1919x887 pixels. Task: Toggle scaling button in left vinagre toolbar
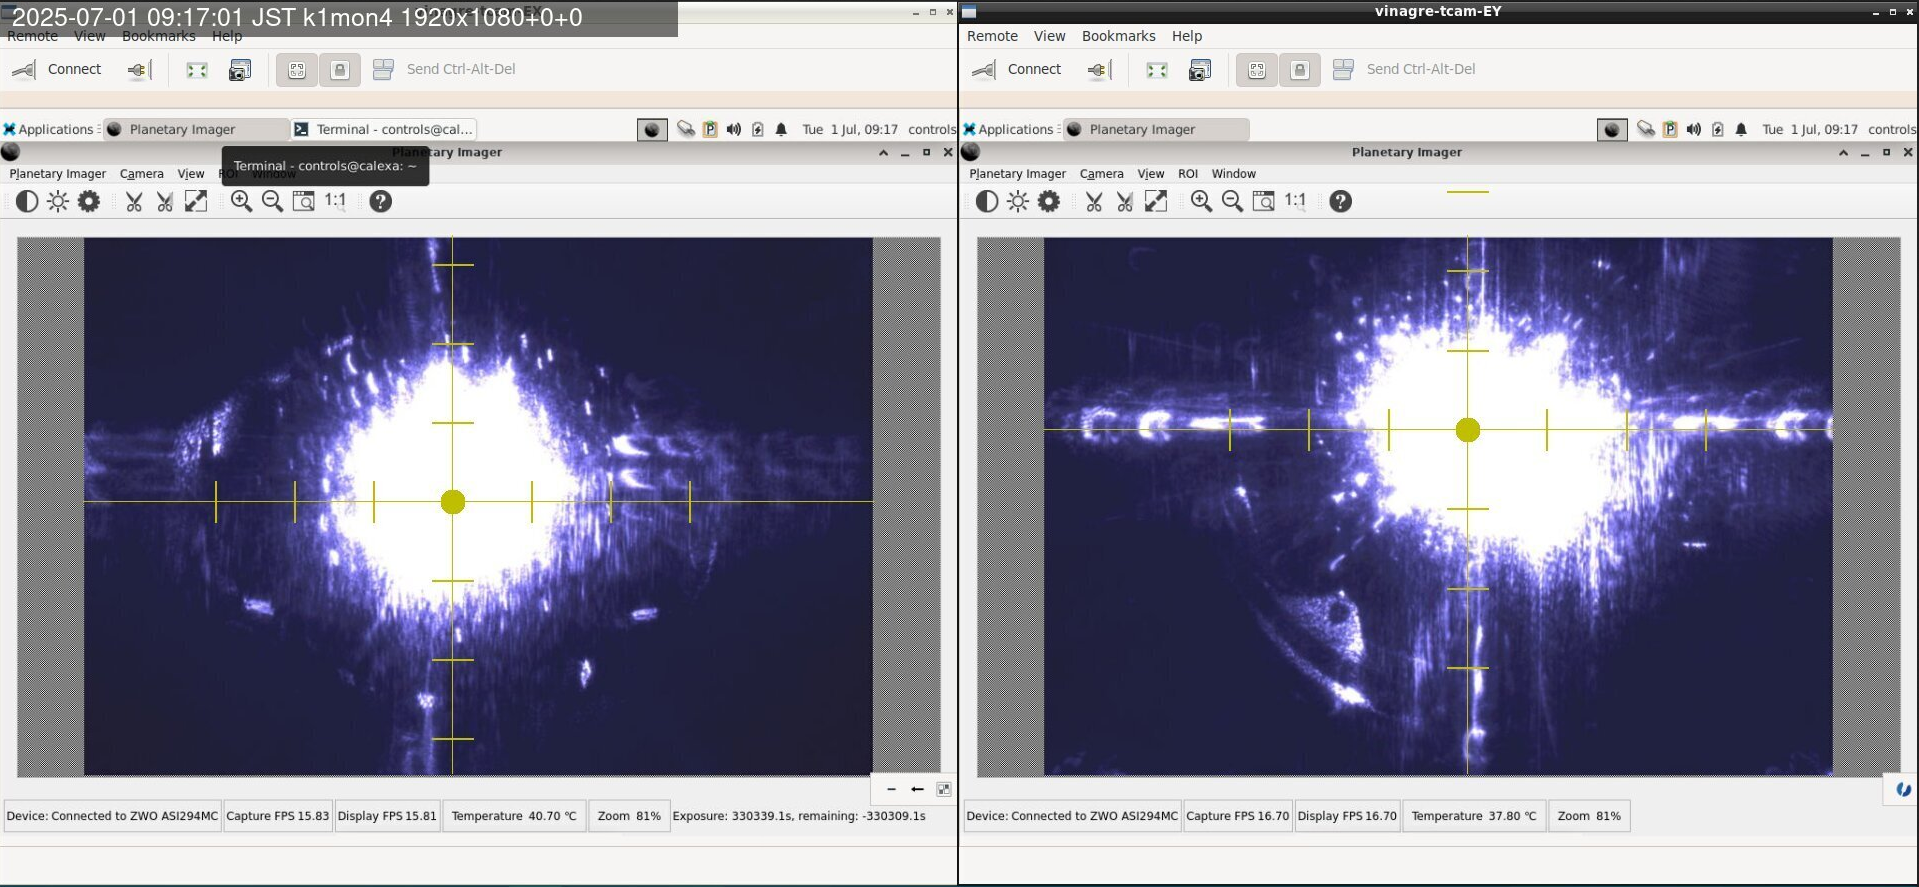click(x=297, y=69)
